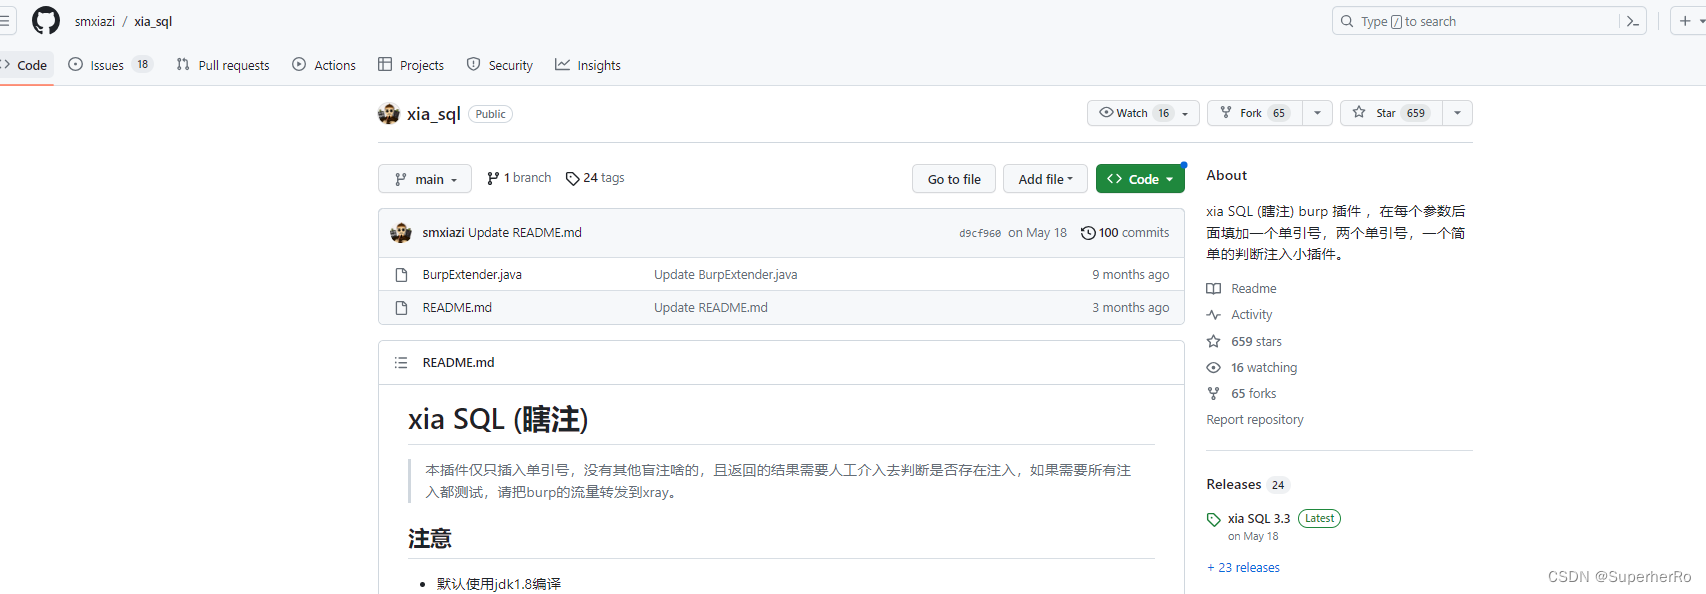Open the README outline list icon

(x=401, y=363)
